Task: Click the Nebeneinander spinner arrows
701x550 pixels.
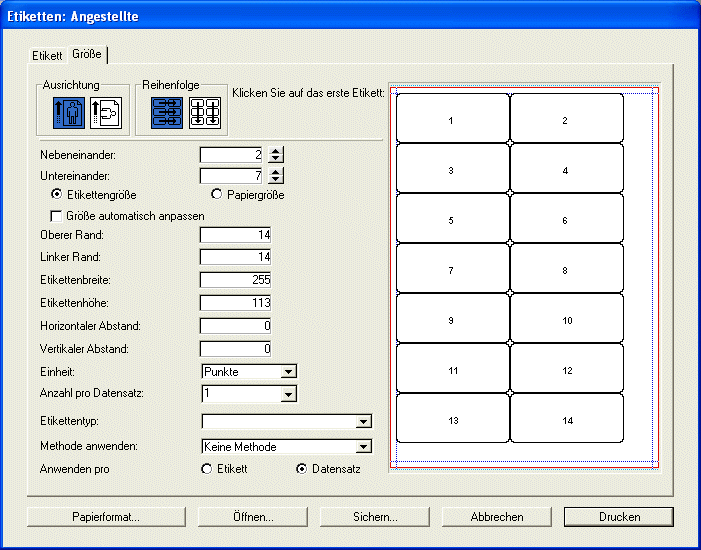Action: tap(277, 155)
